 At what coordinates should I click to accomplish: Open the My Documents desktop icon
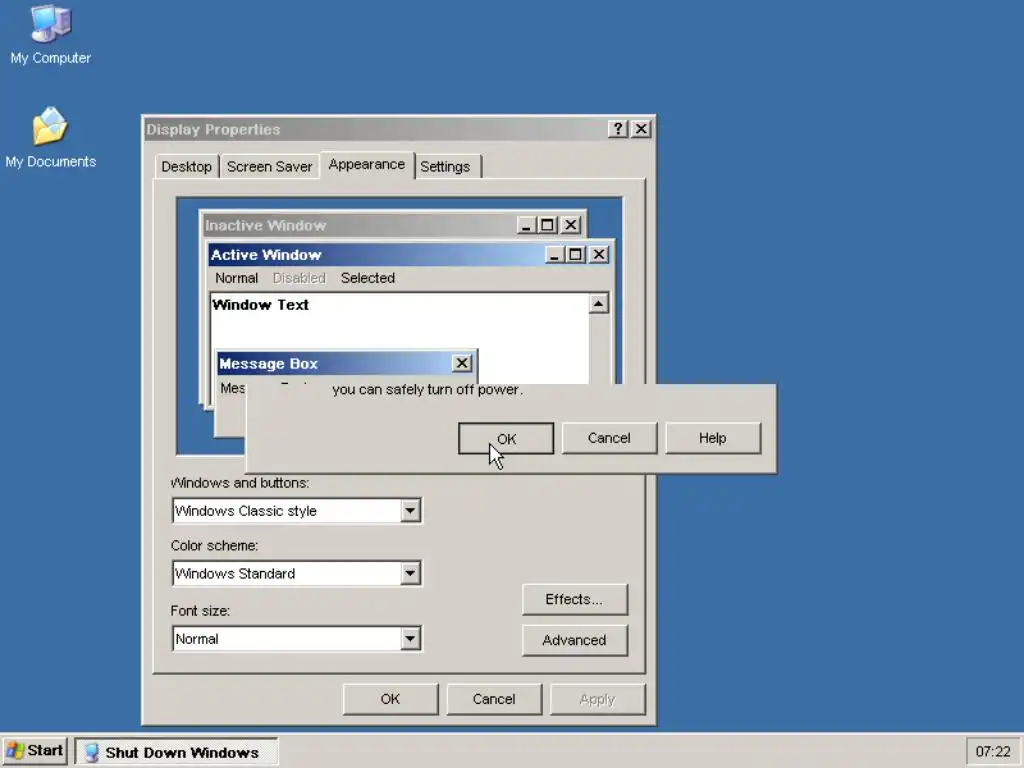coord(50,138)
